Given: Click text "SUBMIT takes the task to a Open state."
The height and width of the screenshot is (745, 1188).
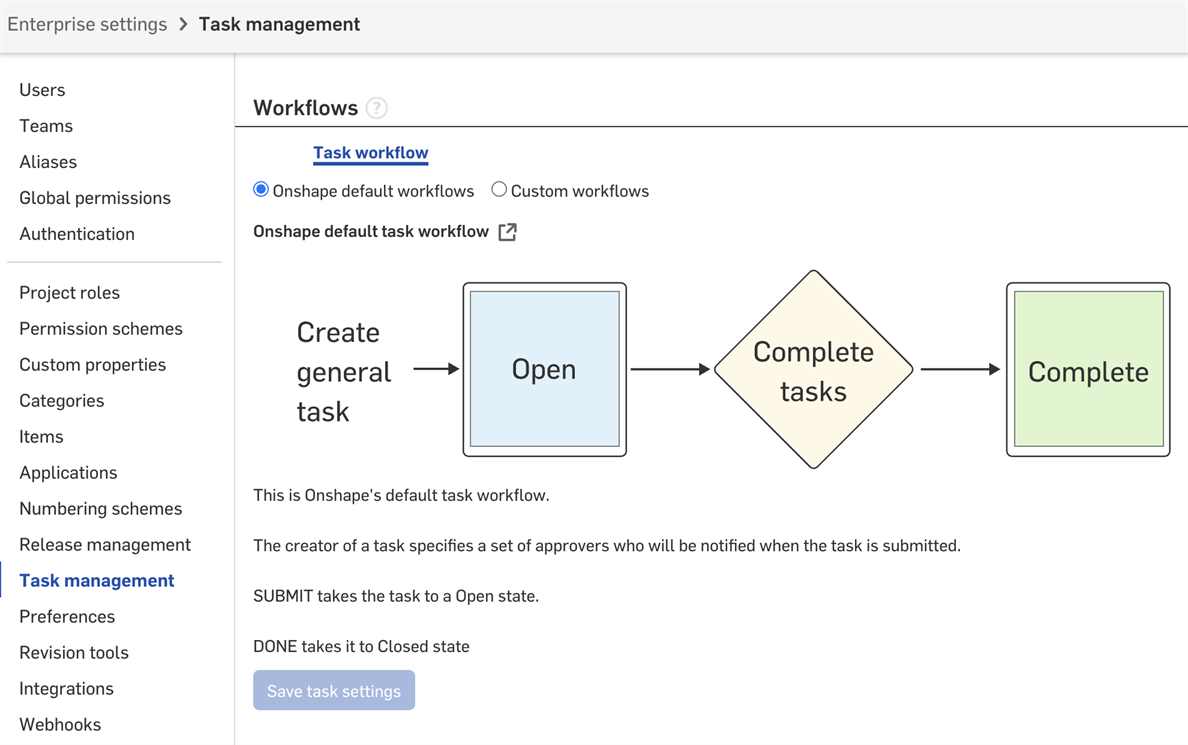Looking at the screenshot, I should (396, 596).
